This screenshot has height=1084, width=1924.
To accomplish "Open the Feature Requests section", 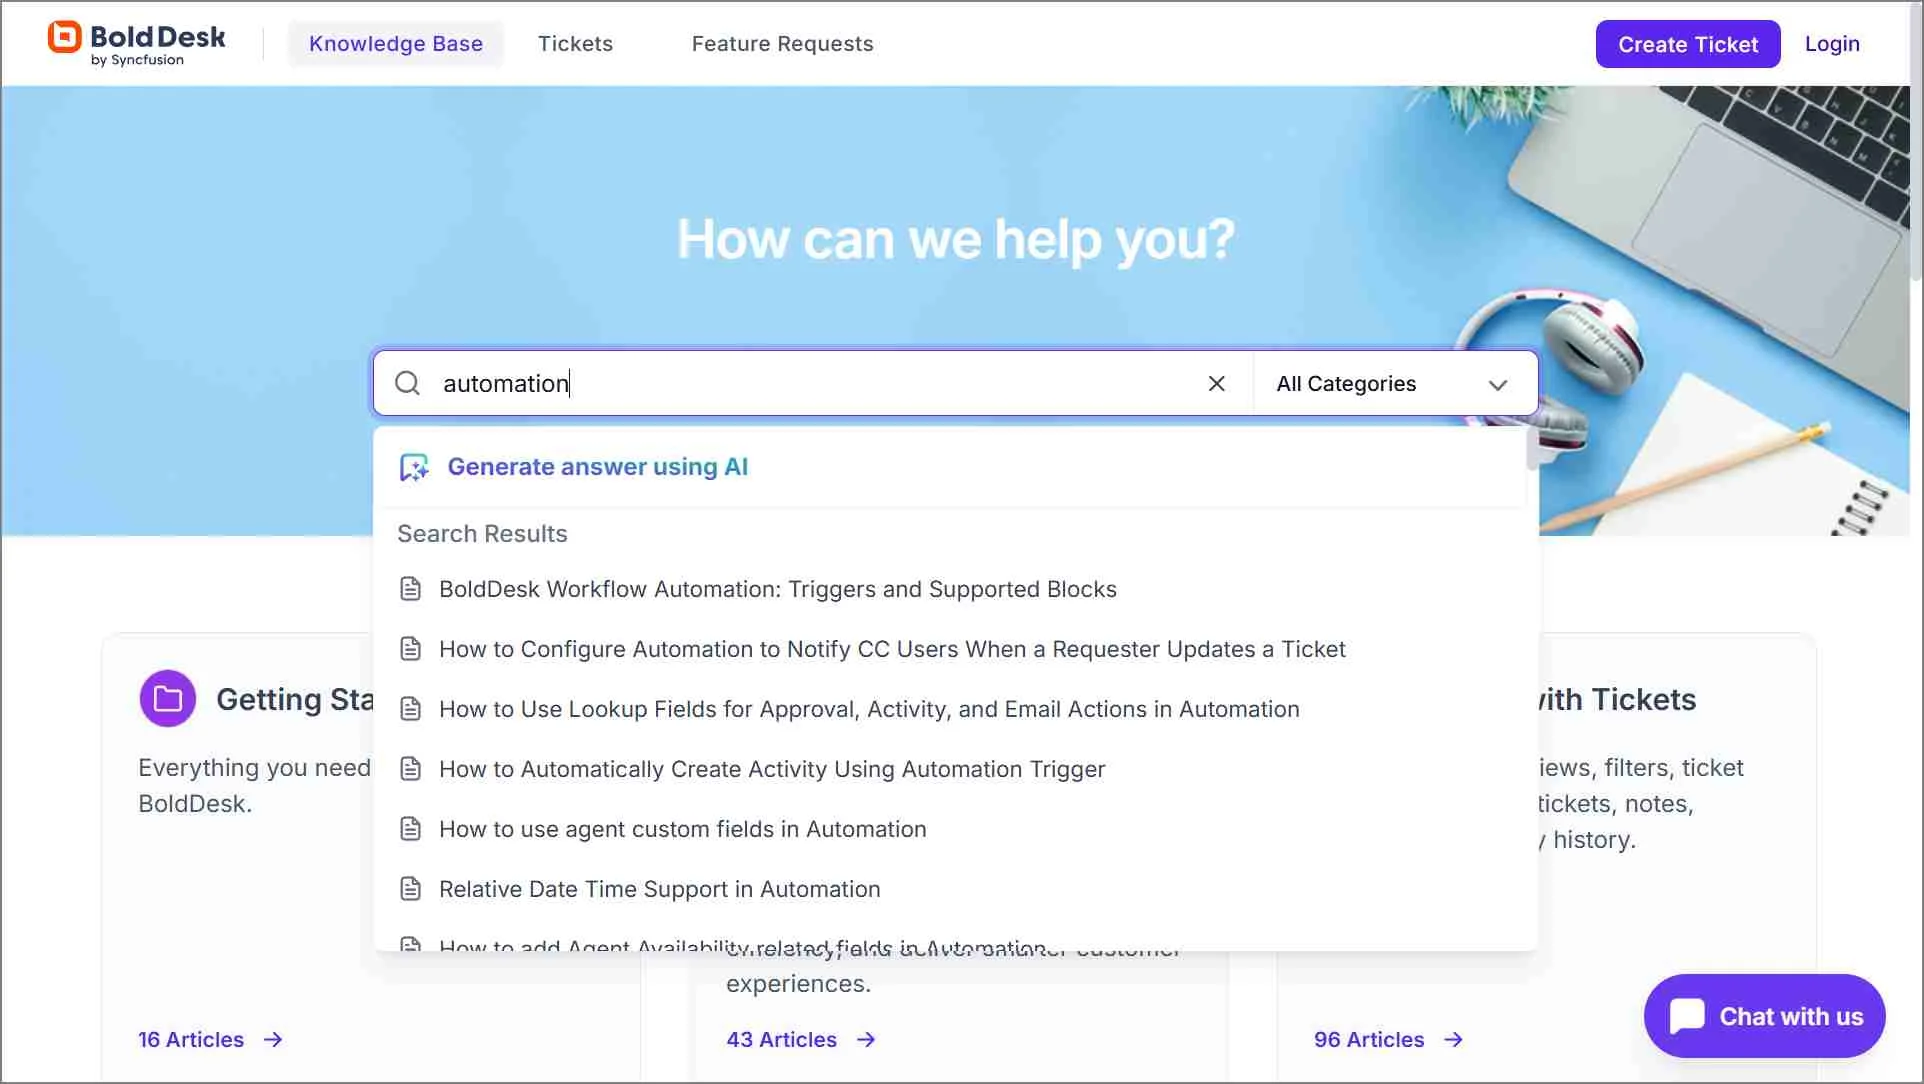I will 782,43.
